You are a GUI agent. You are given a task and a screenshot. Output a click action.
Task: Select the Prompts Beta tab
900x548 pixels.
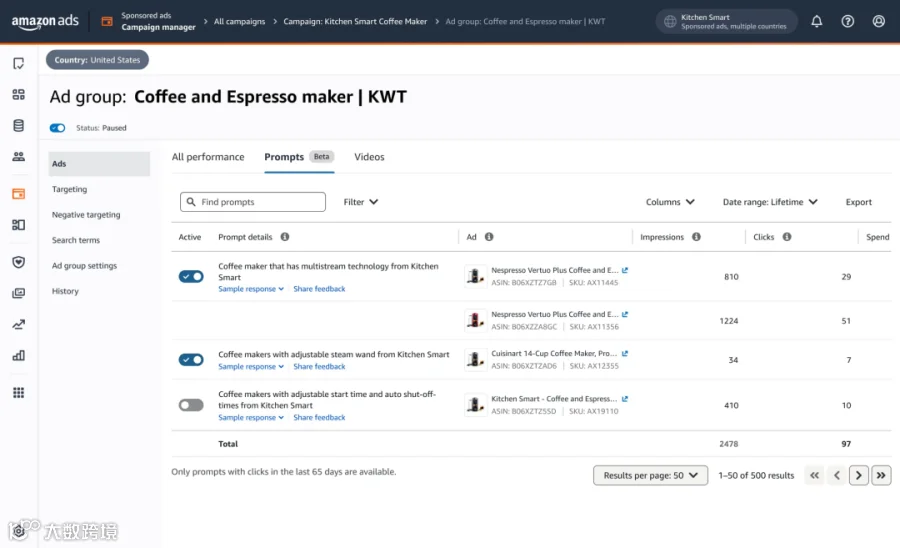(298, 157)
